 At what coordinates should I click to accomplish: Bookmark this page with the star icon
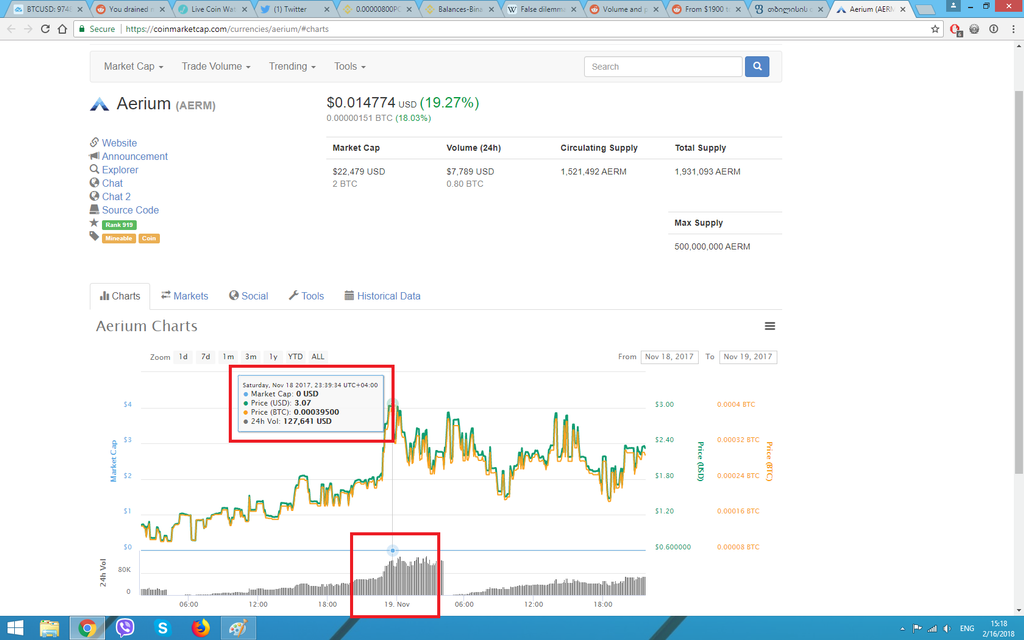[935, 29]
